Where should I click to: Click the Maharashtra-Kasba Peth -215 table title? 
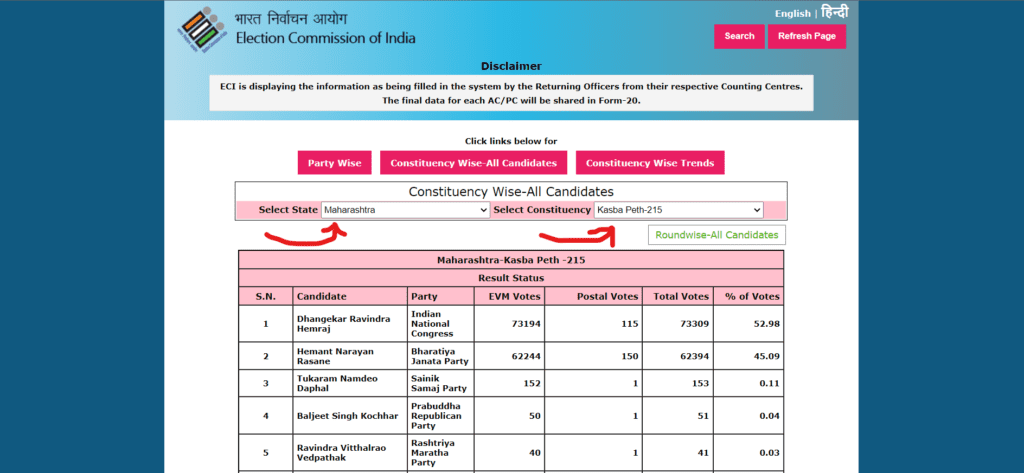[511, 259]
